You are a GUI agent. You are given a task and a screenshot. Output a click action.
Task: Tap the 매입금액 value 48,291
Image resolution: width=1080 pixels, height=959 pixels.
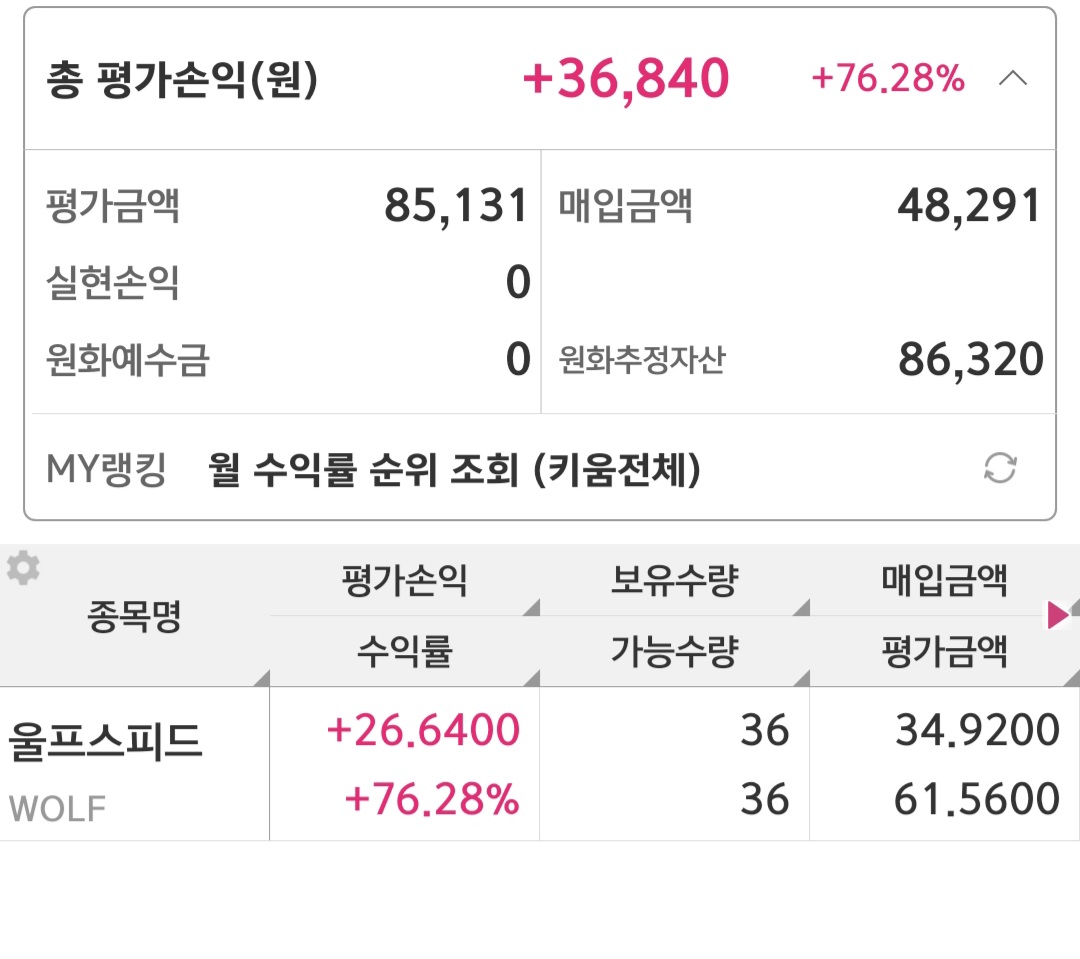pos(970,207)
